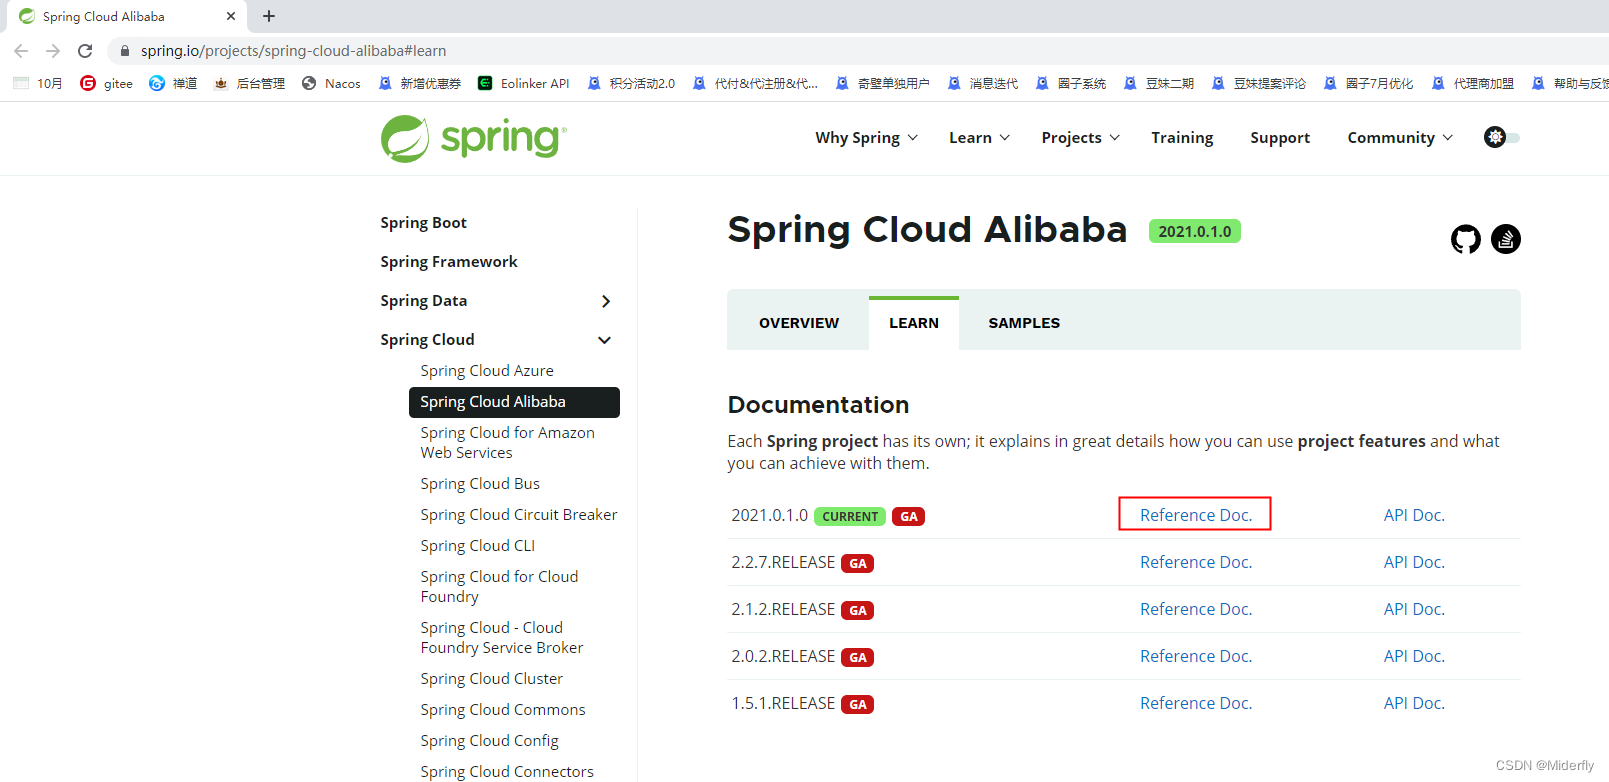Open the Stack Overflow icon link
1609x782 pixels.
point(1505,239)
